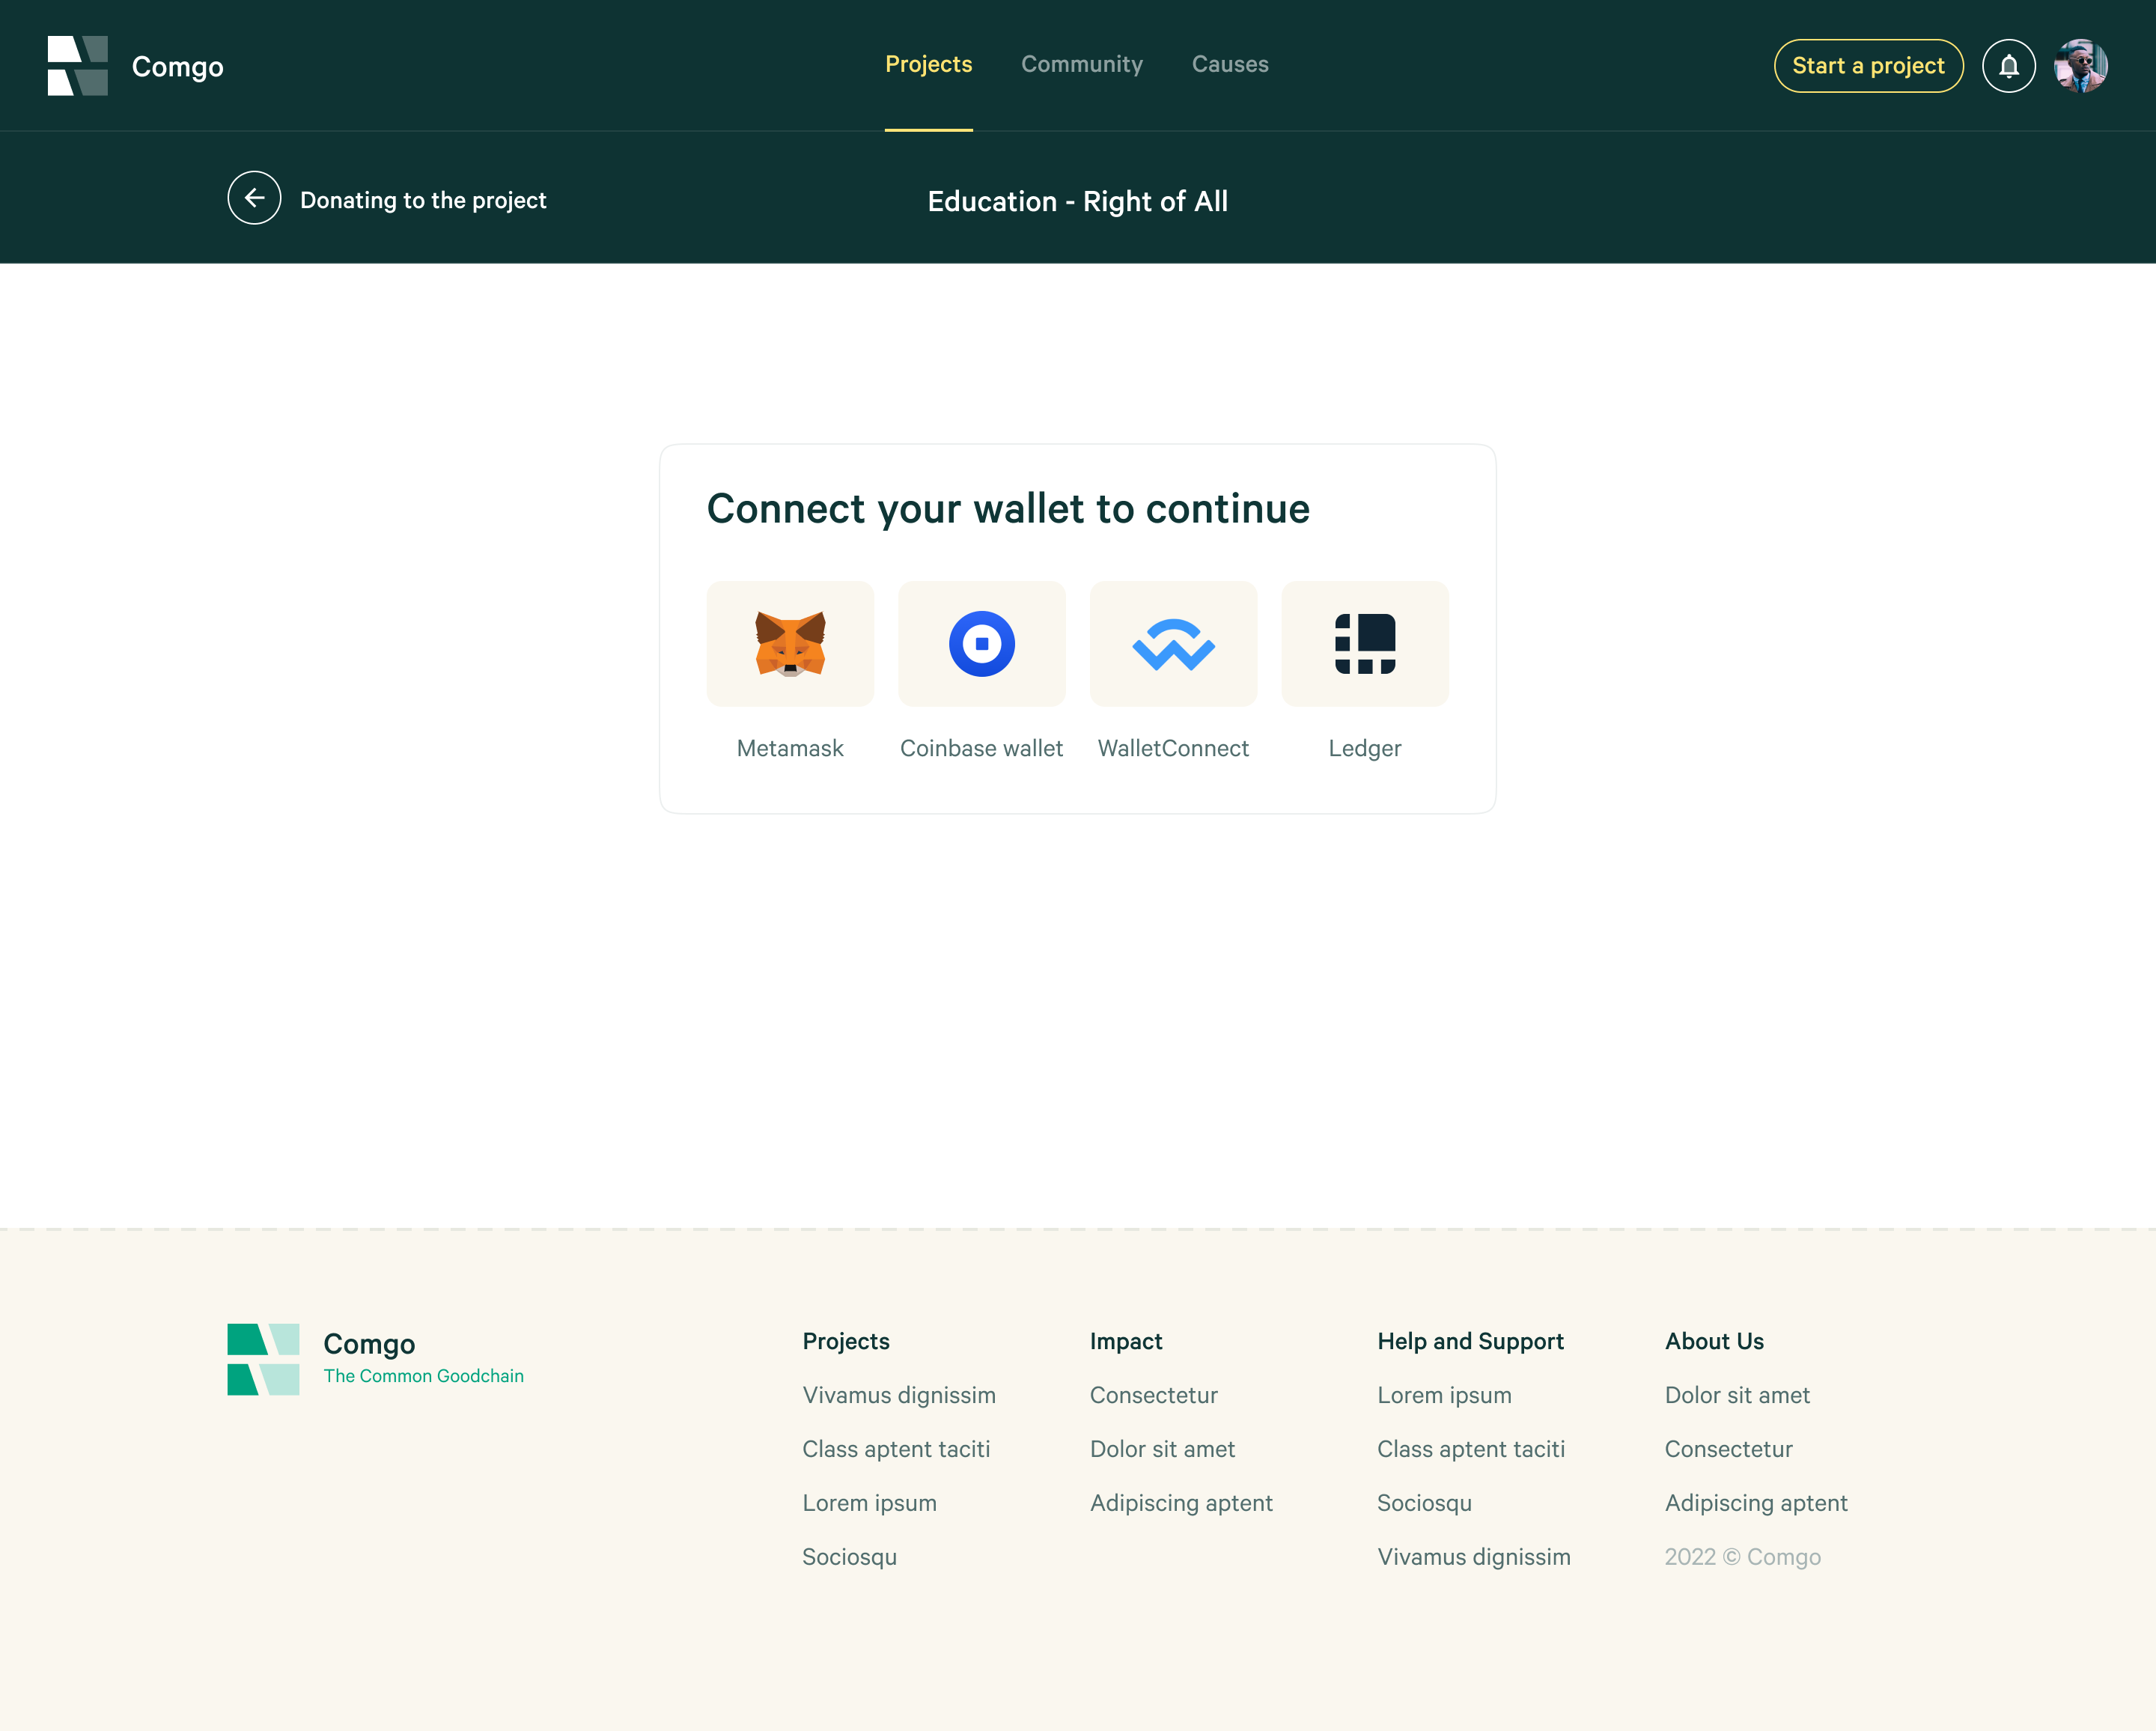Open the Consectetur link under Impact
This screenshot has width=2156, height=1731.
(x=1153, y=1395)
